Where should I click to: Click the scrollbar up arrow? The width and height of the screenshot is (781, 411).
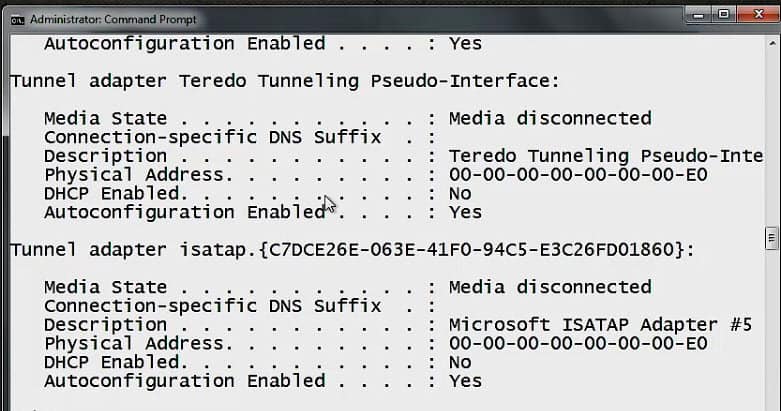coord(772,43)
